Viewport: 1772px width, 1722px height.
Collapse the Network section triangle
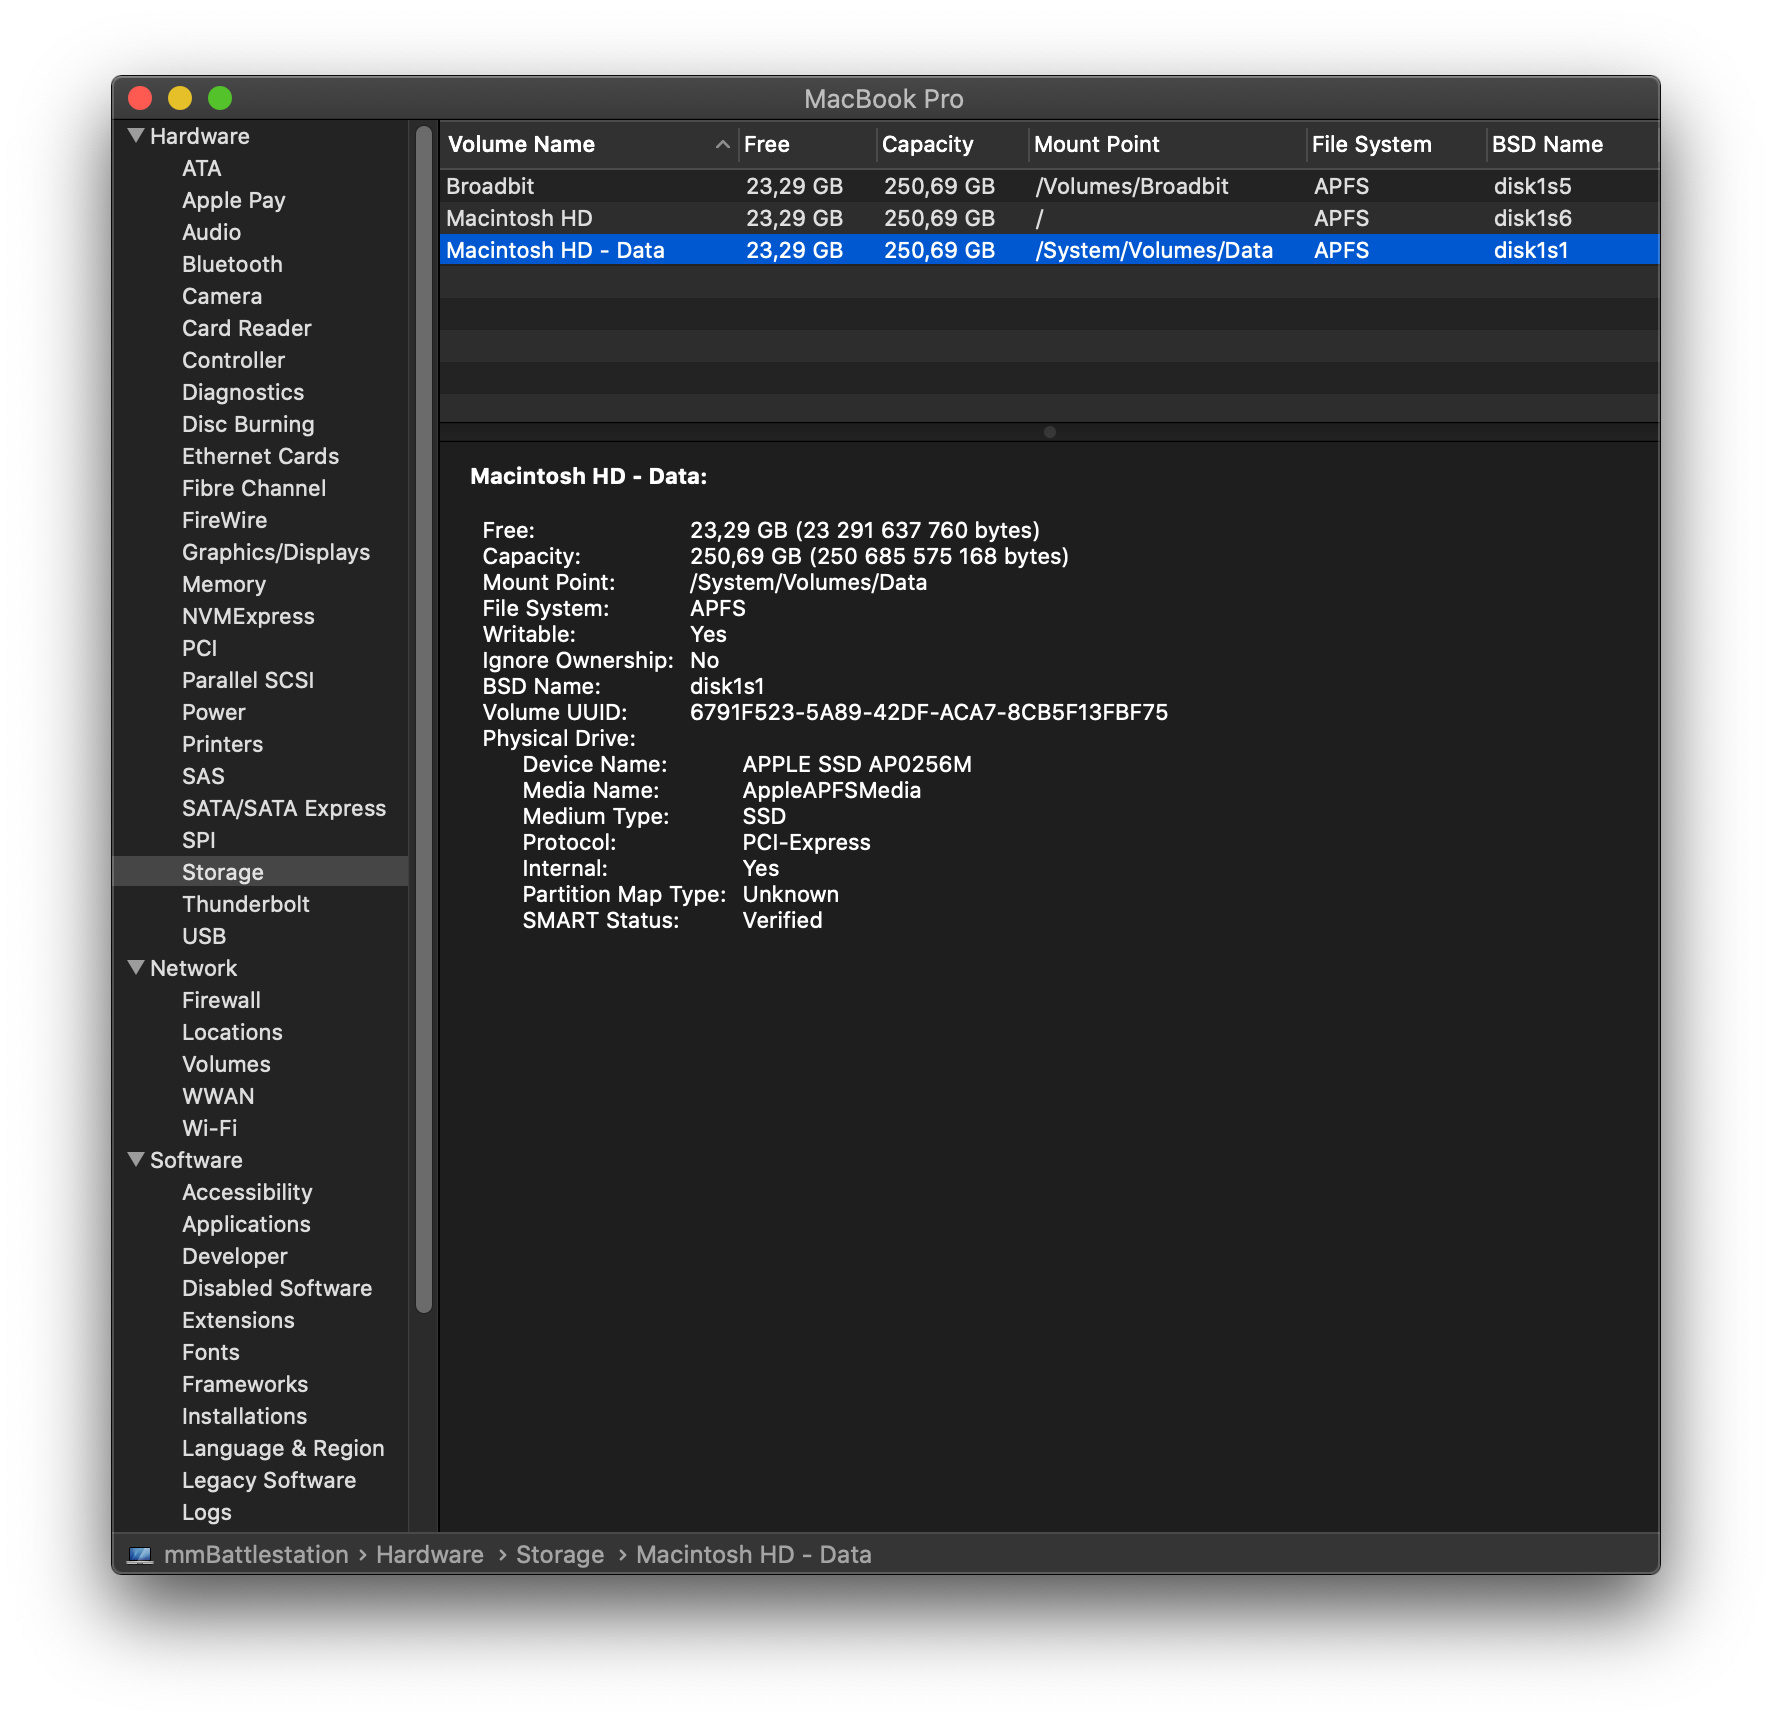pyautogui.click(x=136, y=967)
